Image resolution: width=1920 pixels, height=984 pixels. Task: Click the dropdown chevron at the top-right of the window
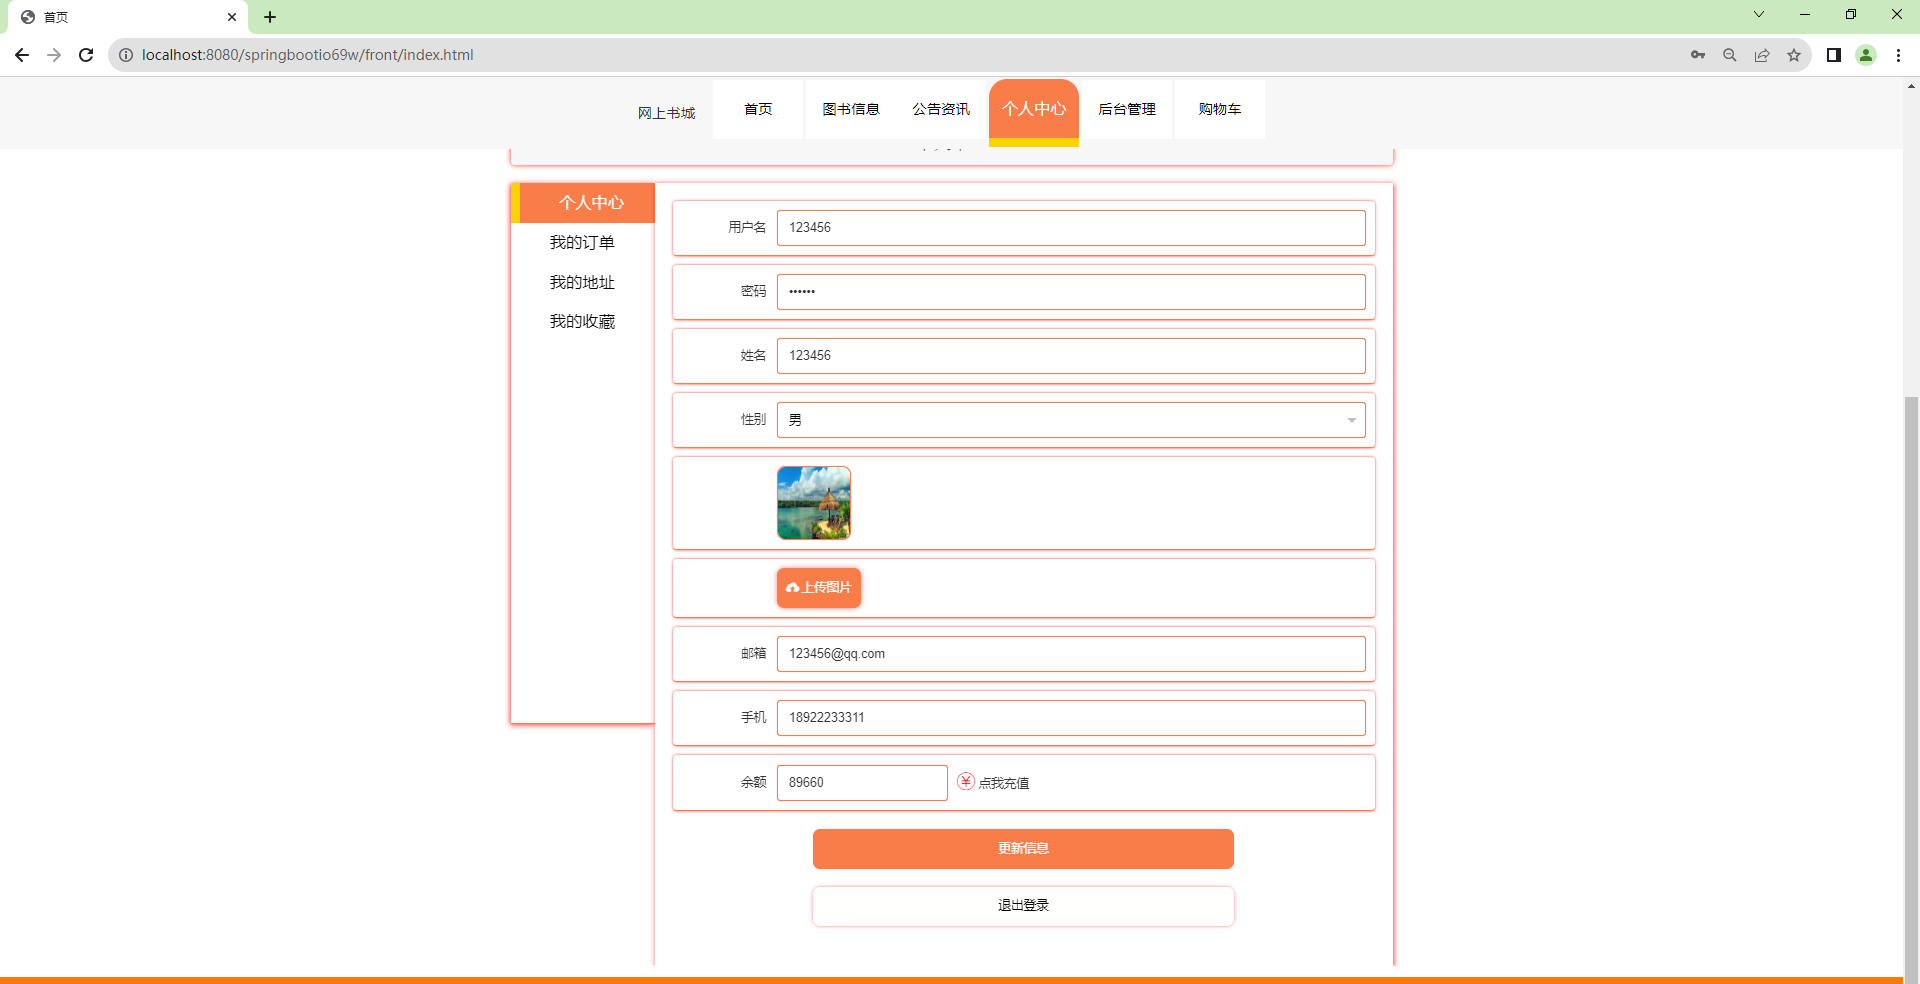click(x=1758, y=14)
